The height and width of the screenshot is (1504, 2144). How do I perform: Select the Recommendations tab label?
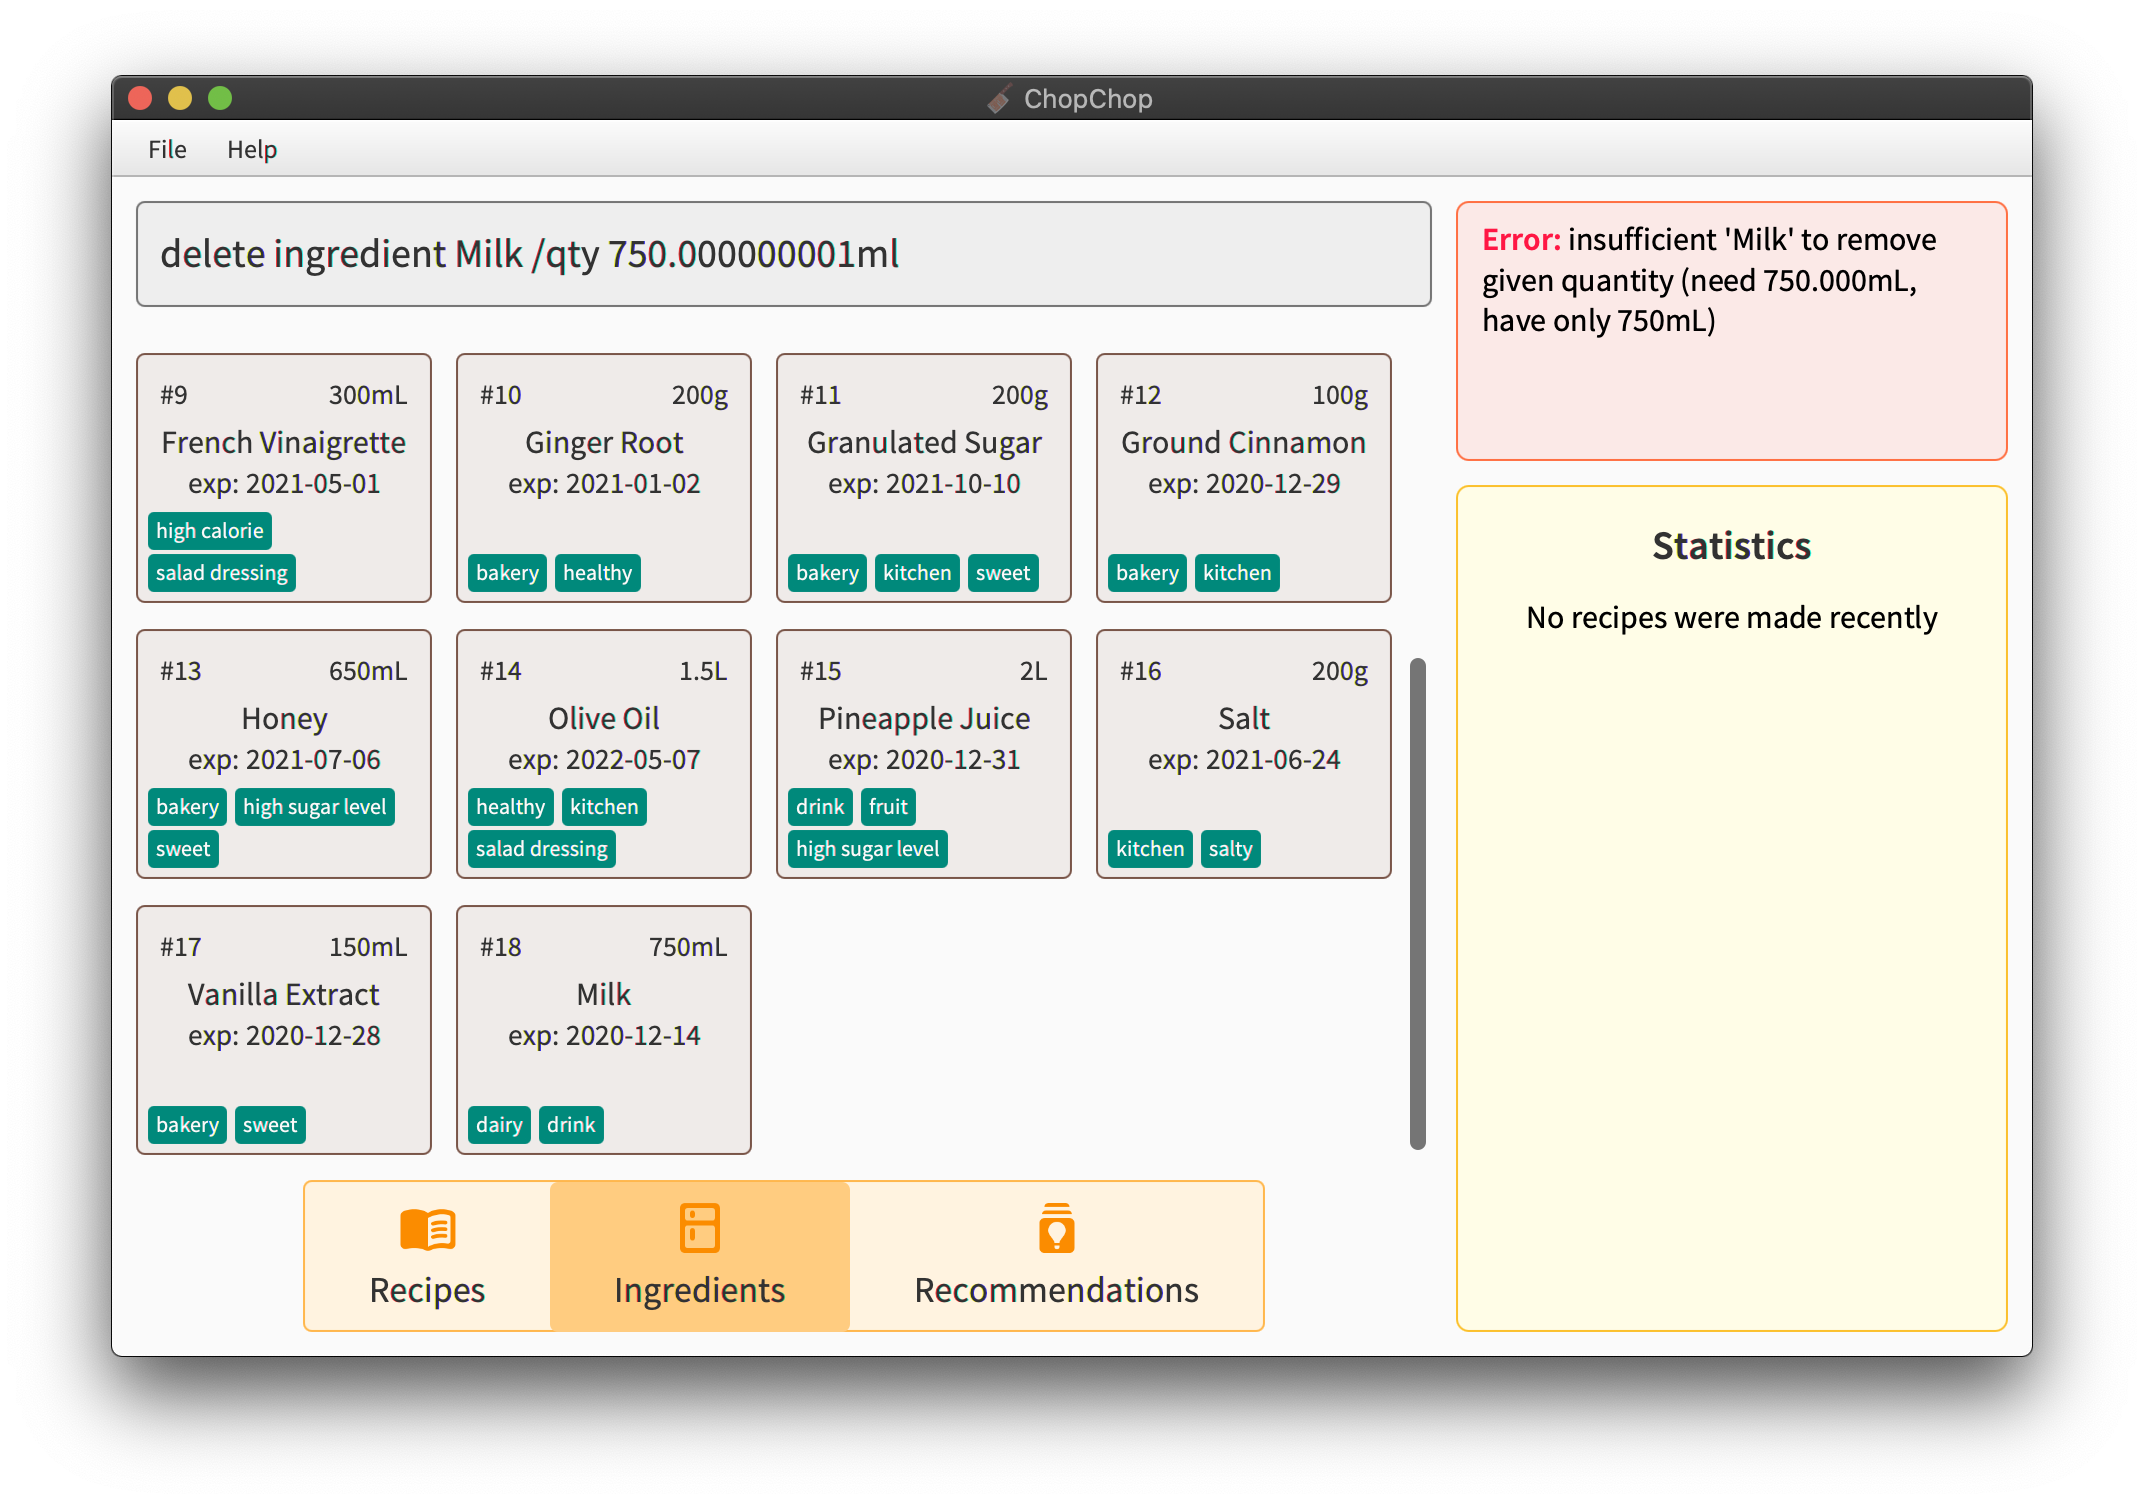pos(1056,1290)
